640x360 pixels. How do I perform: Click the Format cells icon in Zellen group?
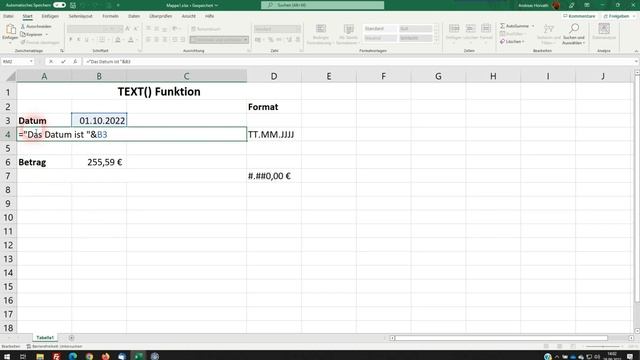pos(486,28)
